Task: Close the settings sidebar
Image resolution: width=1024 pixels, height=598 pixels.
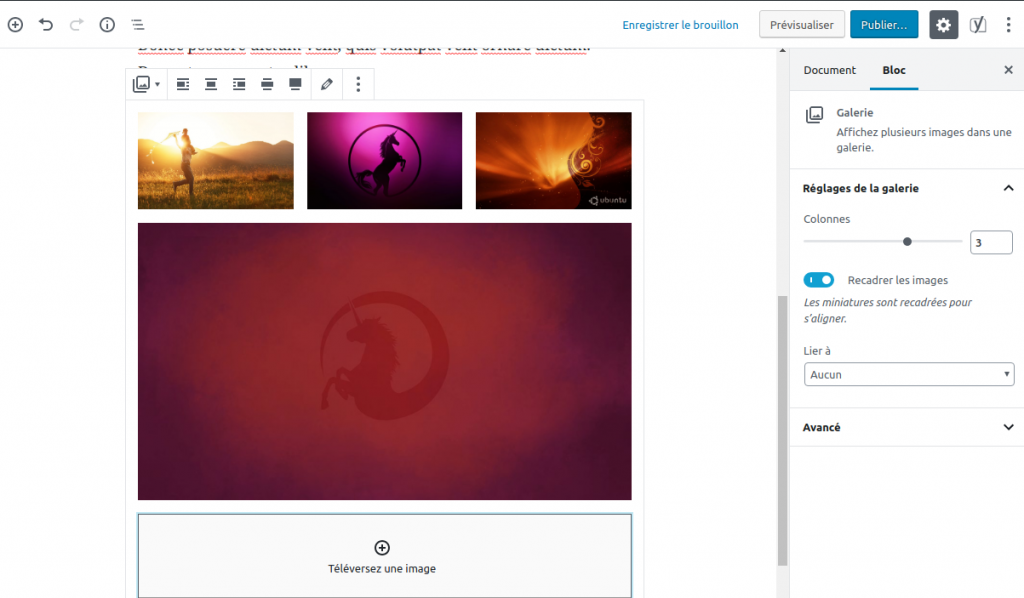Action: click(1008, 70)
